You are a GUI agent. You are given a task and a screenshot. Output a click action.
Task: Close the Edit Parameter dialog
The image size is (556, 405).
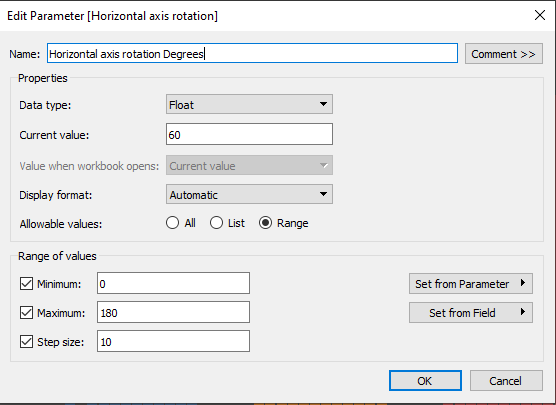point(540,15)
